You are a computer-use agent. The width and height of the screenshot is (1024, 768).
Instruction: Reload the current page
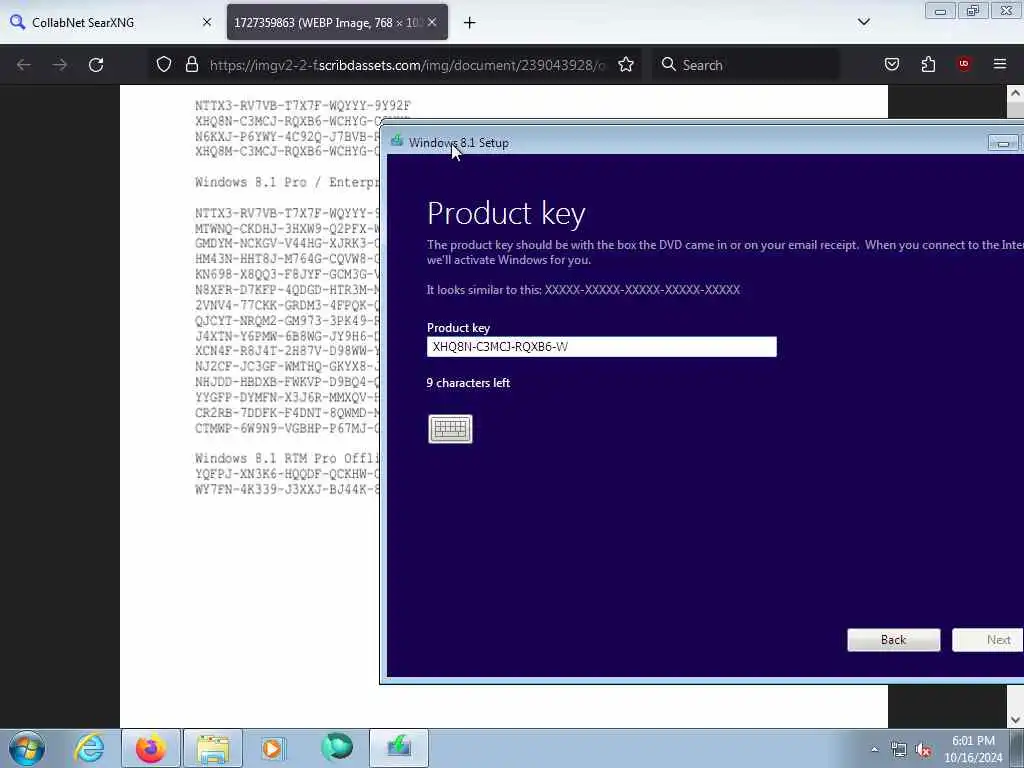click(96, 65)
